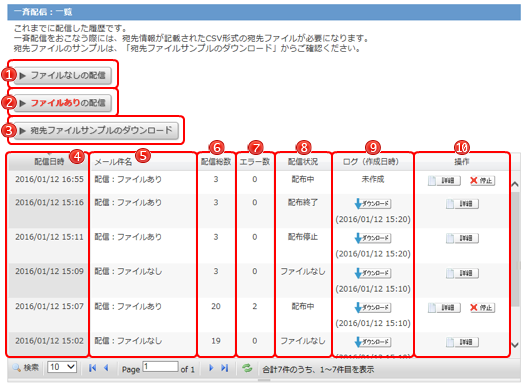Open the rows-per-page dropdown showing 10

(62, 367)
